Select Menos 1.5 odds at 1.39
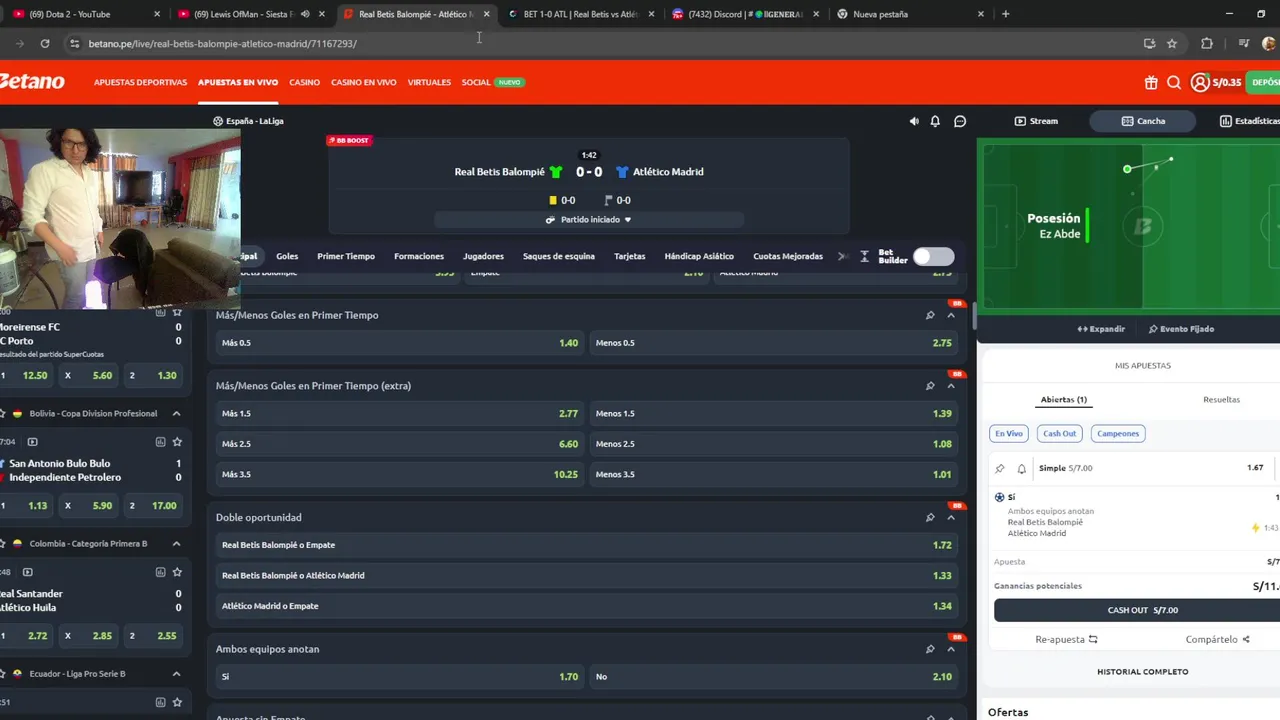The image size is (1280, 720). pyautogui.click(x=773, y=414)
